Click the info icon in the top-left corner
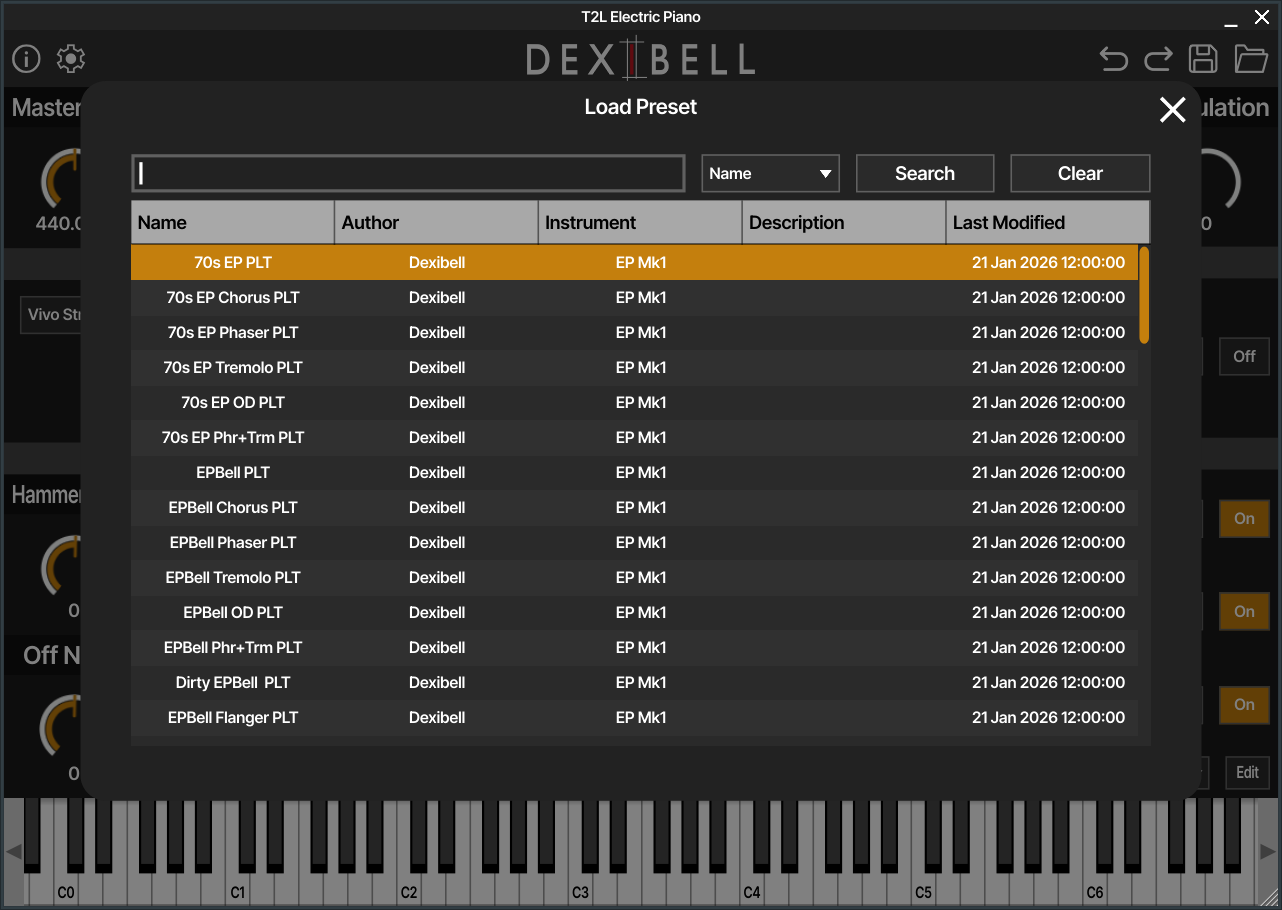The image size is (1282, 910). click(26, 59)
